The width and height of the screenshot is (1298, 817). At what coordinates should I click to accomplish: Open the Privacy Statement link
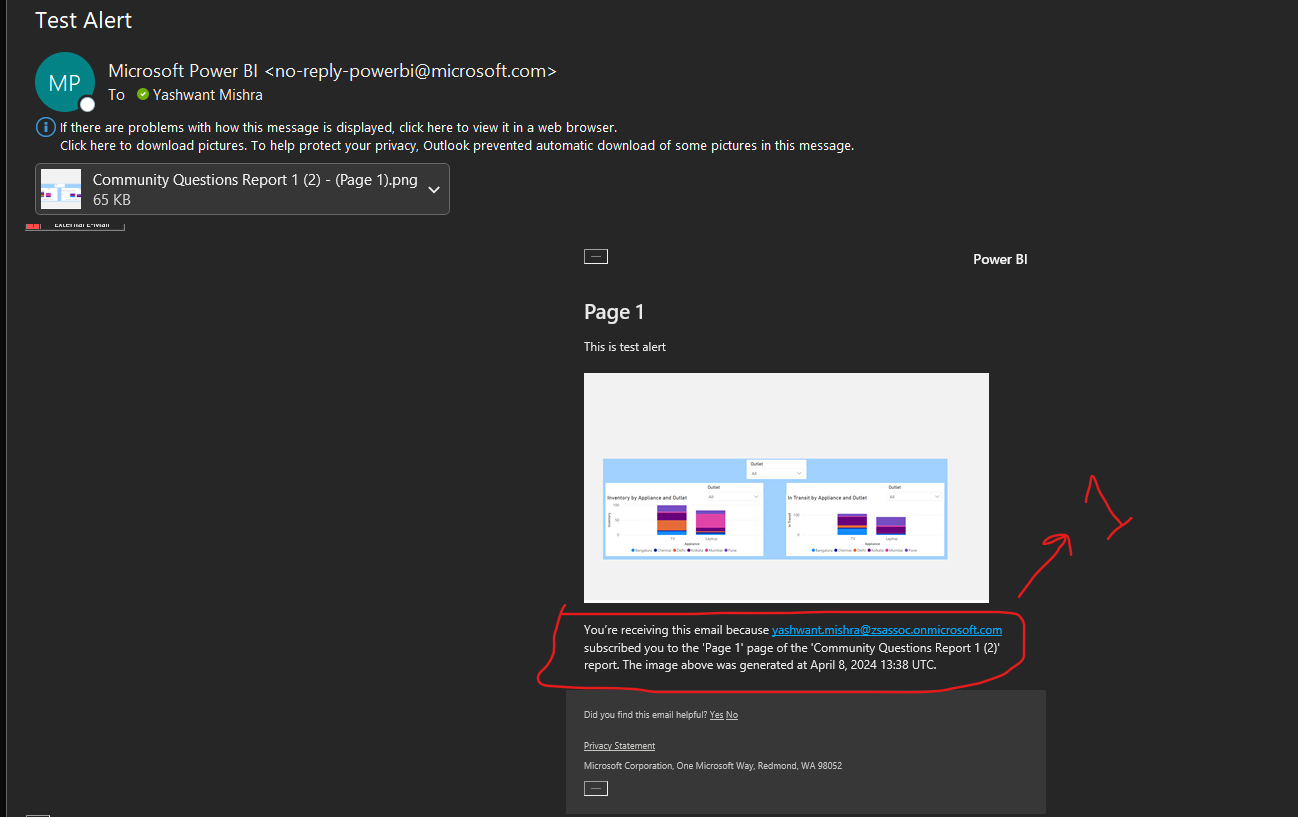click(619, 746)
